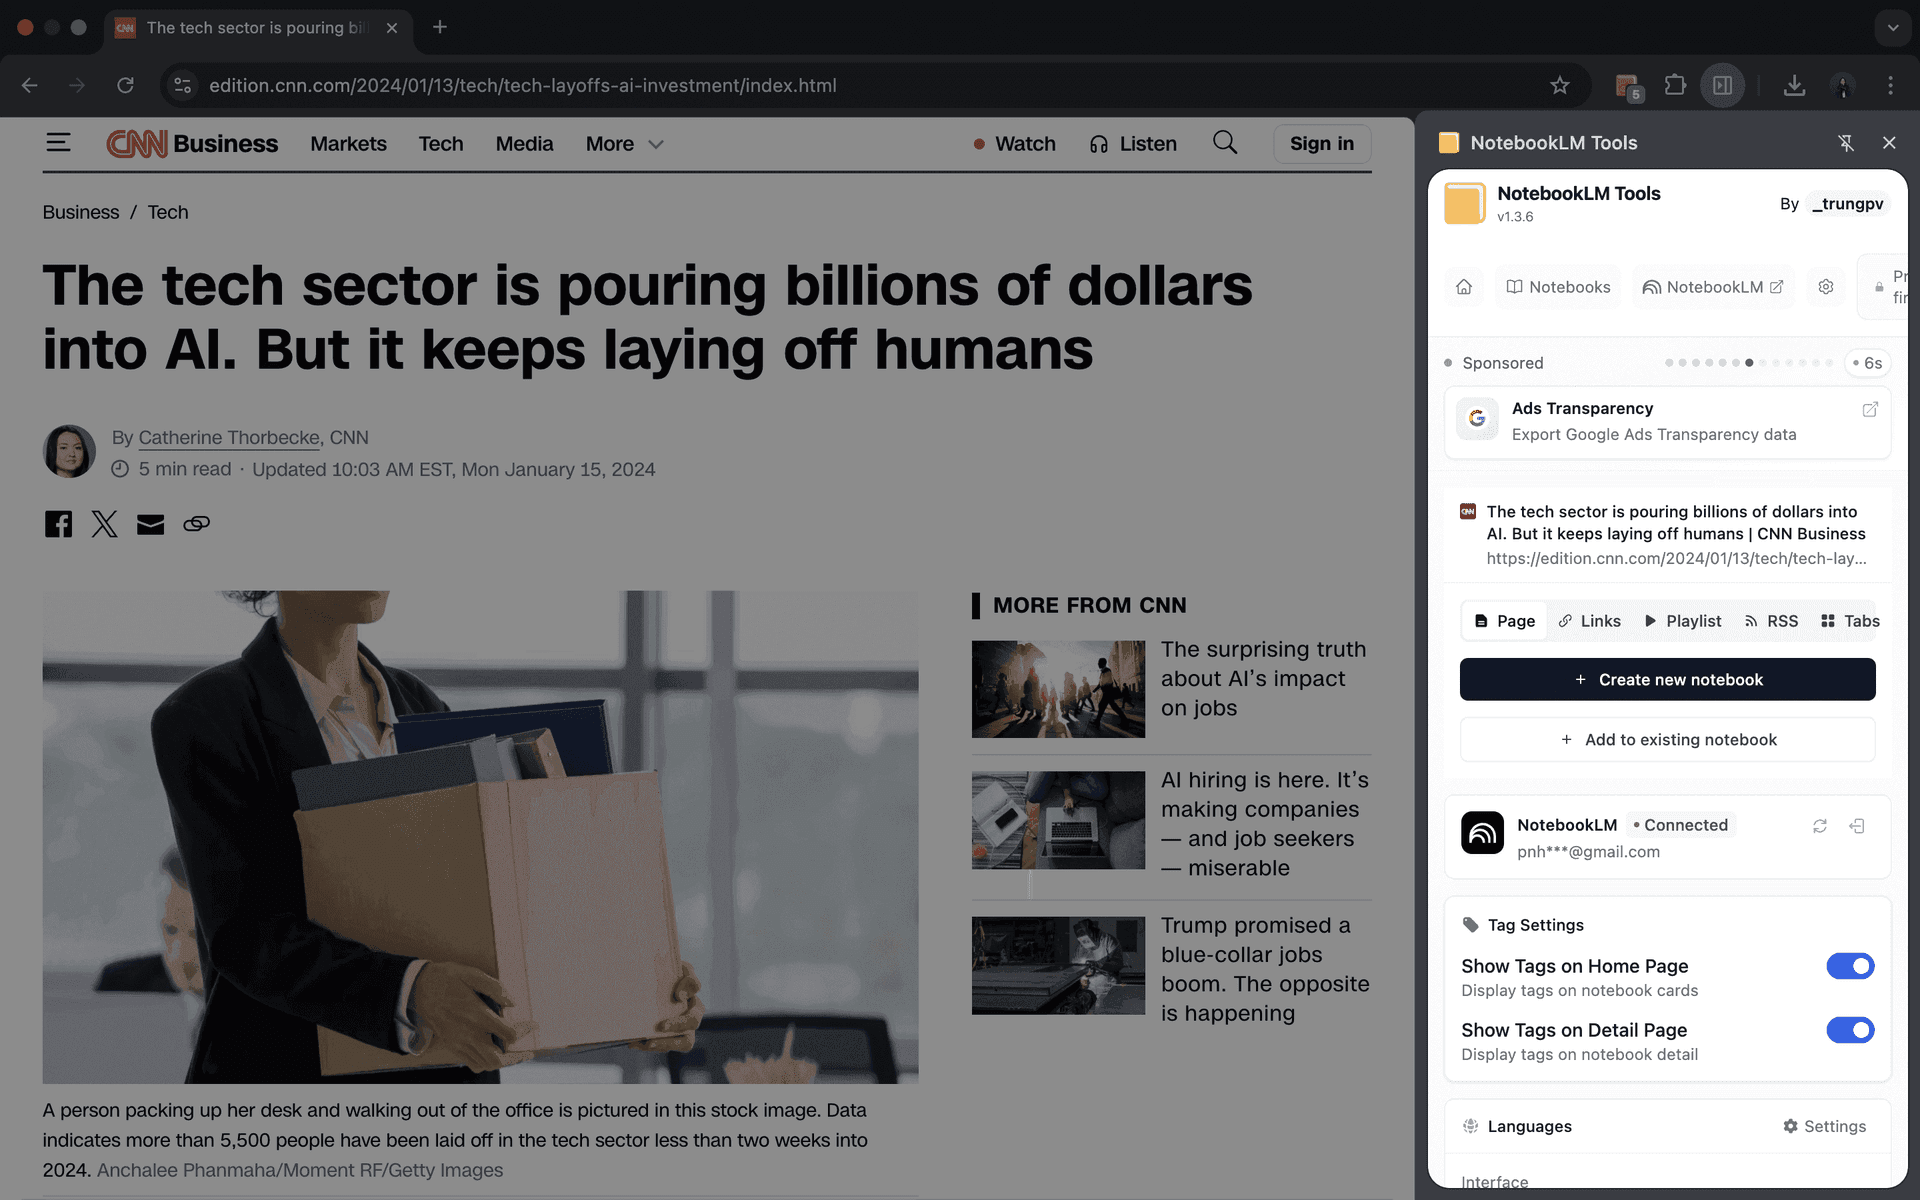This screenshot has width=1920, height=1200.
Task: Disable Show Tags on Home Page
Action: [x=1849, y=966]
